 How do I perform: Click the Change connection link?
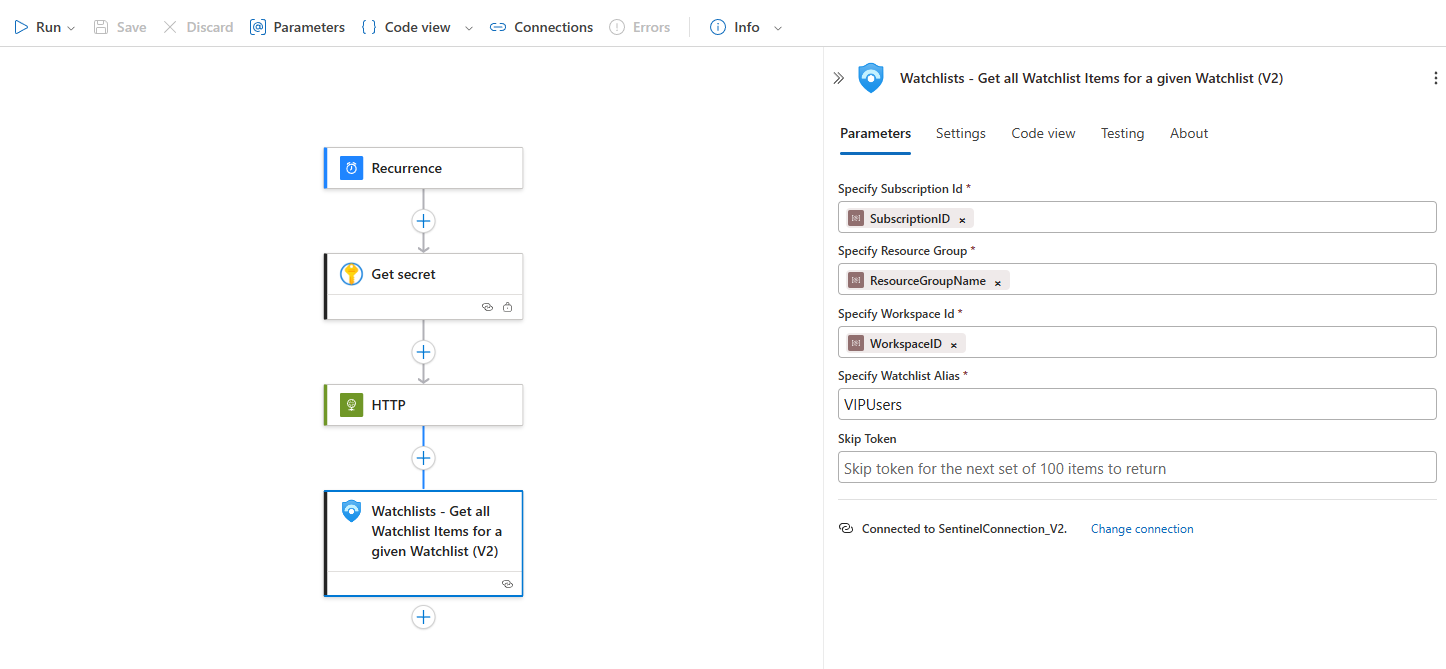tap(1142, 529)
